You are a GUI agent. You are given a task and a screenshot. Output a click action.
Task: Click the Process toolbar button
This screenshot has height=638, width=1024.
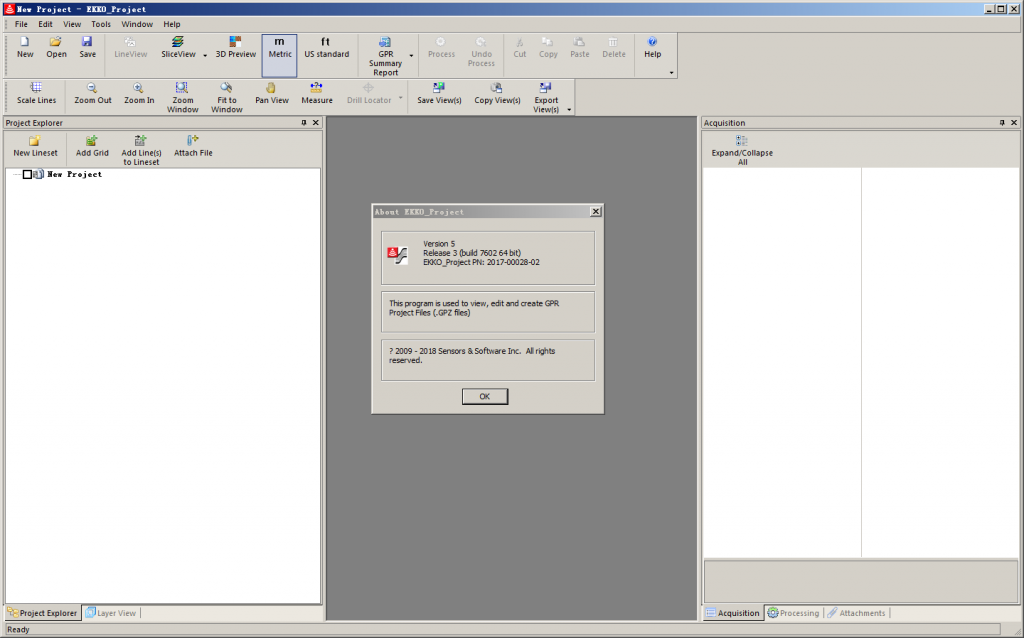tap(441, 48)
